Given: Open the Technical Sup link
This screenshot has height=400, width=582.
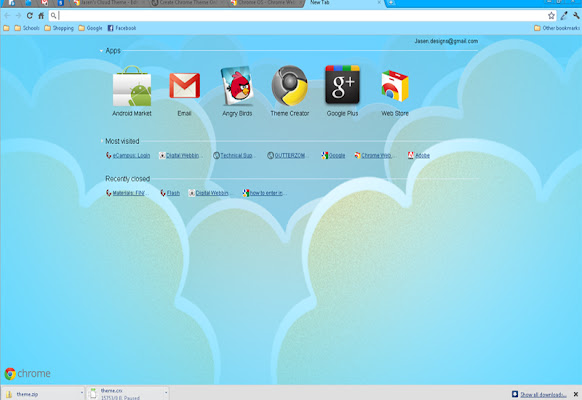Looking at the screenshot, I should [234, 155].
